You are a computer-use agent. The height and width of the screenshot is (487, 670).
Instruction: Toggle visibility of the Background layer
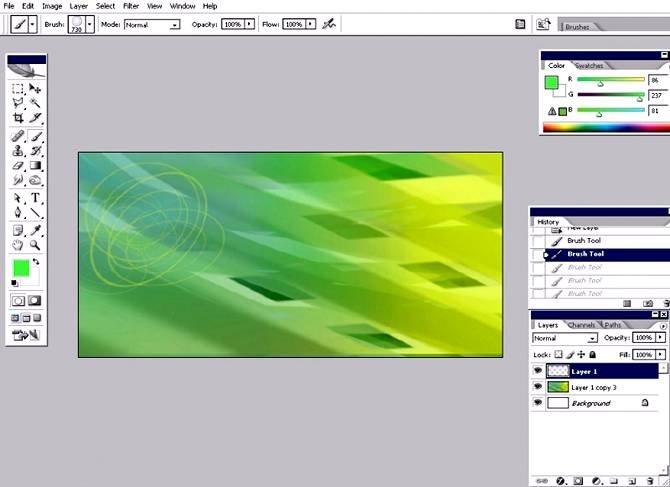538,403
